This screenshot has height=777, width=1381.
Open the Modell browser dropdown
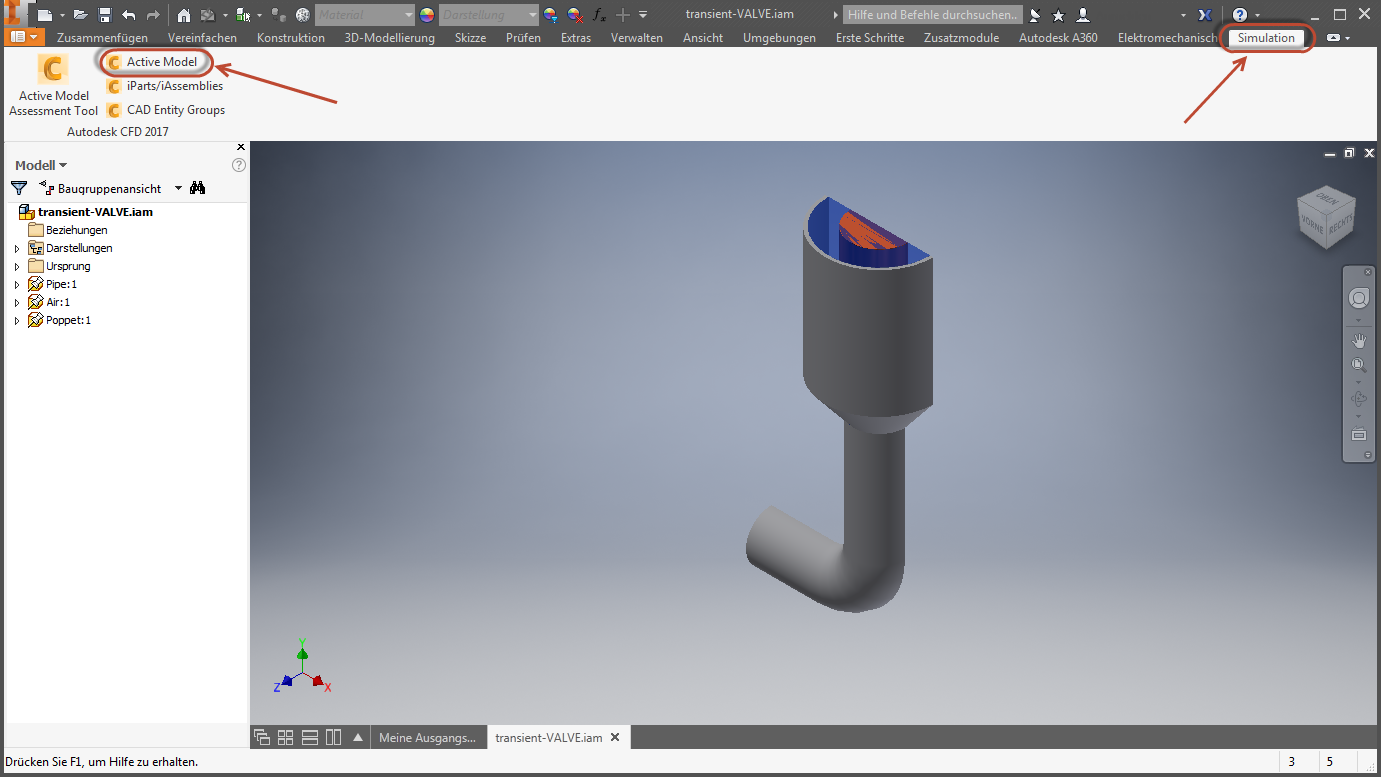[41, 165]
